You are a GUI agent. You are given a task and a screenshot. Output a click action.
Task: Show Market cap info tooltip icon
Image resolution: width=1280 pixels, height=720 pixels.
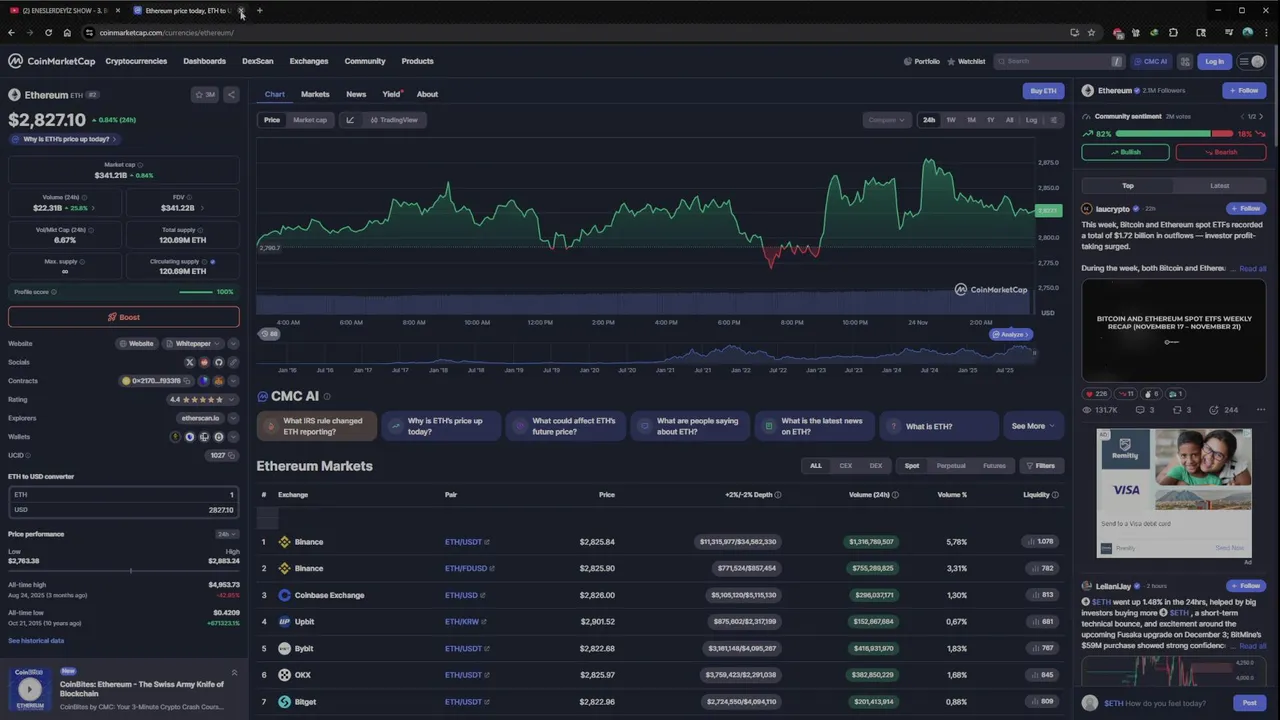140,165
